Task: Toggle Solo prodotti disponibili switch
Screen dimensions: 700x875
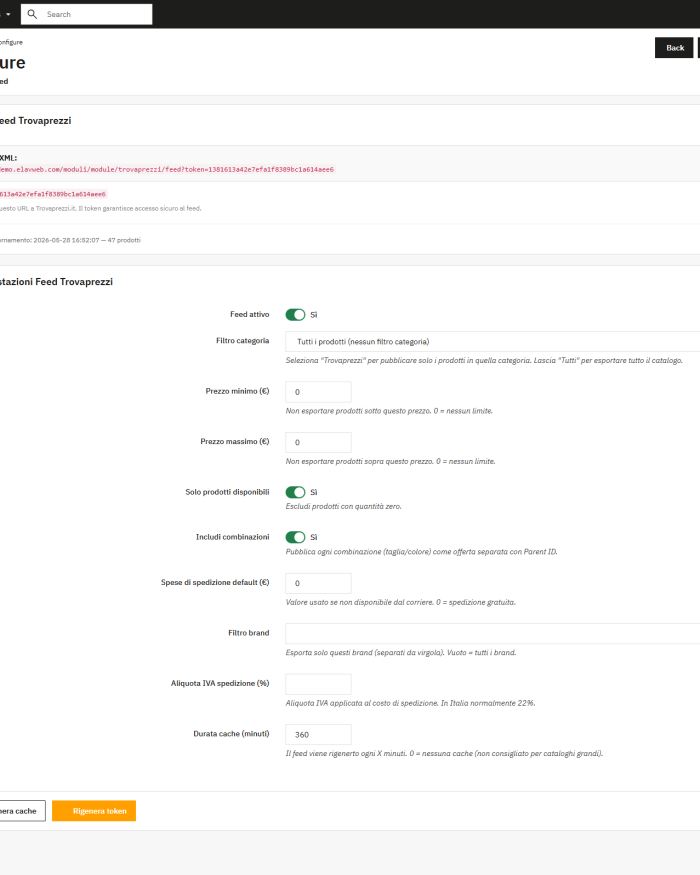Action: pyautogui.click(x=295, y=492)
